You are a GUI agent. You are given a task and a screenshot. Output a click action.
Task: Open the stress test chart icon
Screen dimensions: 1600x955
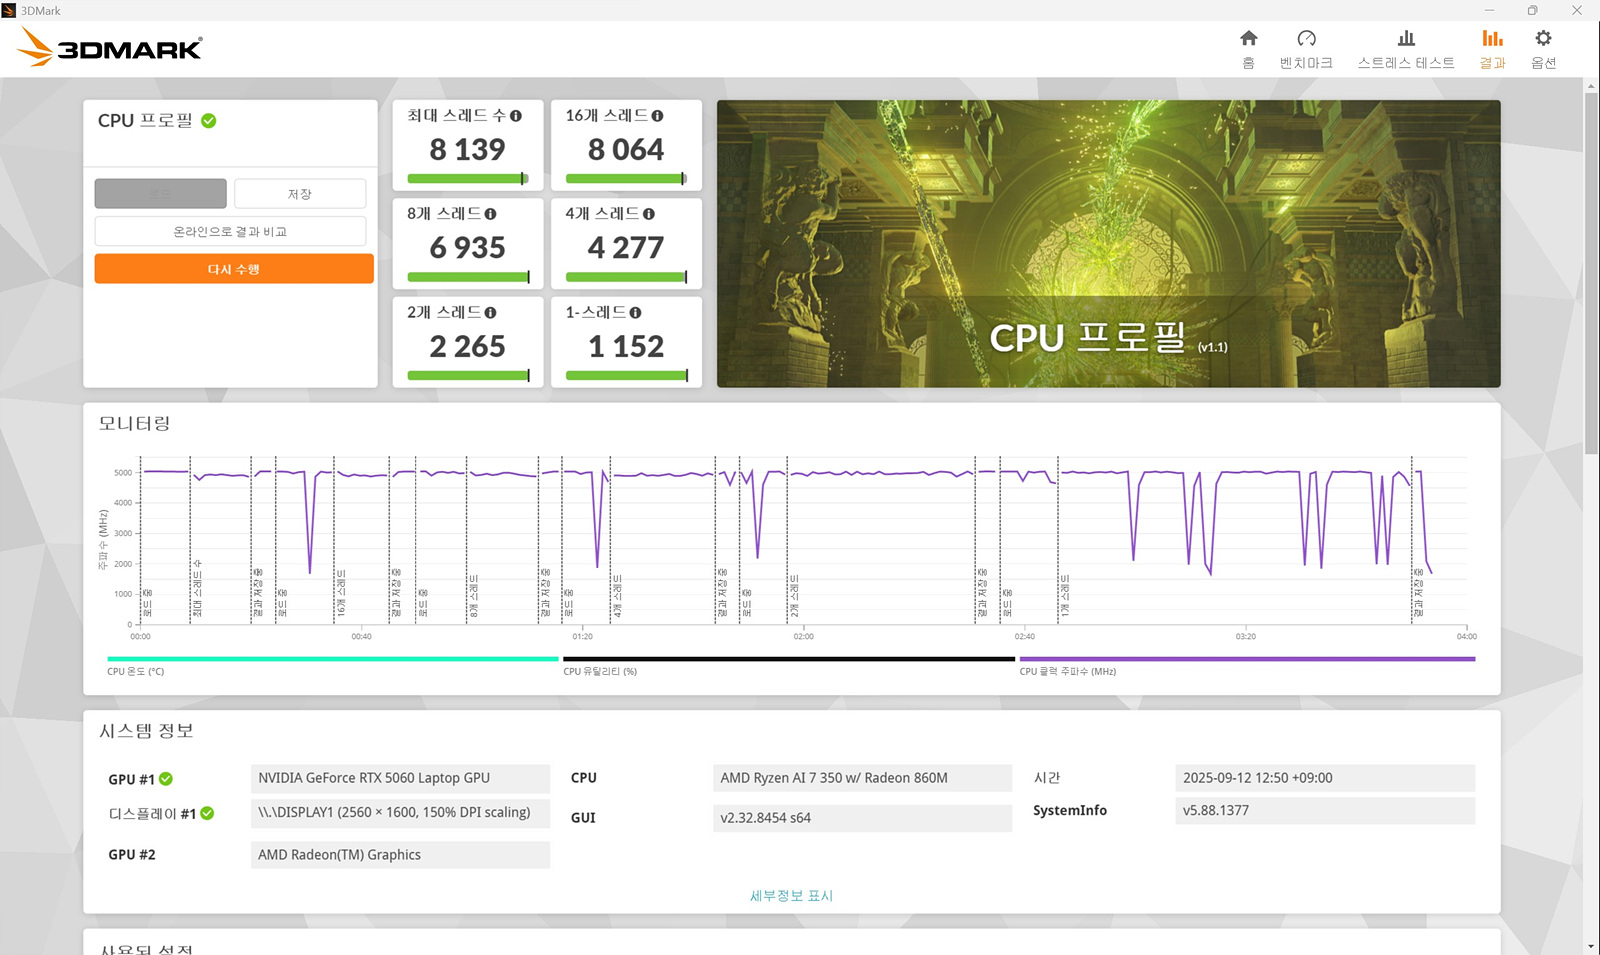[x=1406, y=38]
